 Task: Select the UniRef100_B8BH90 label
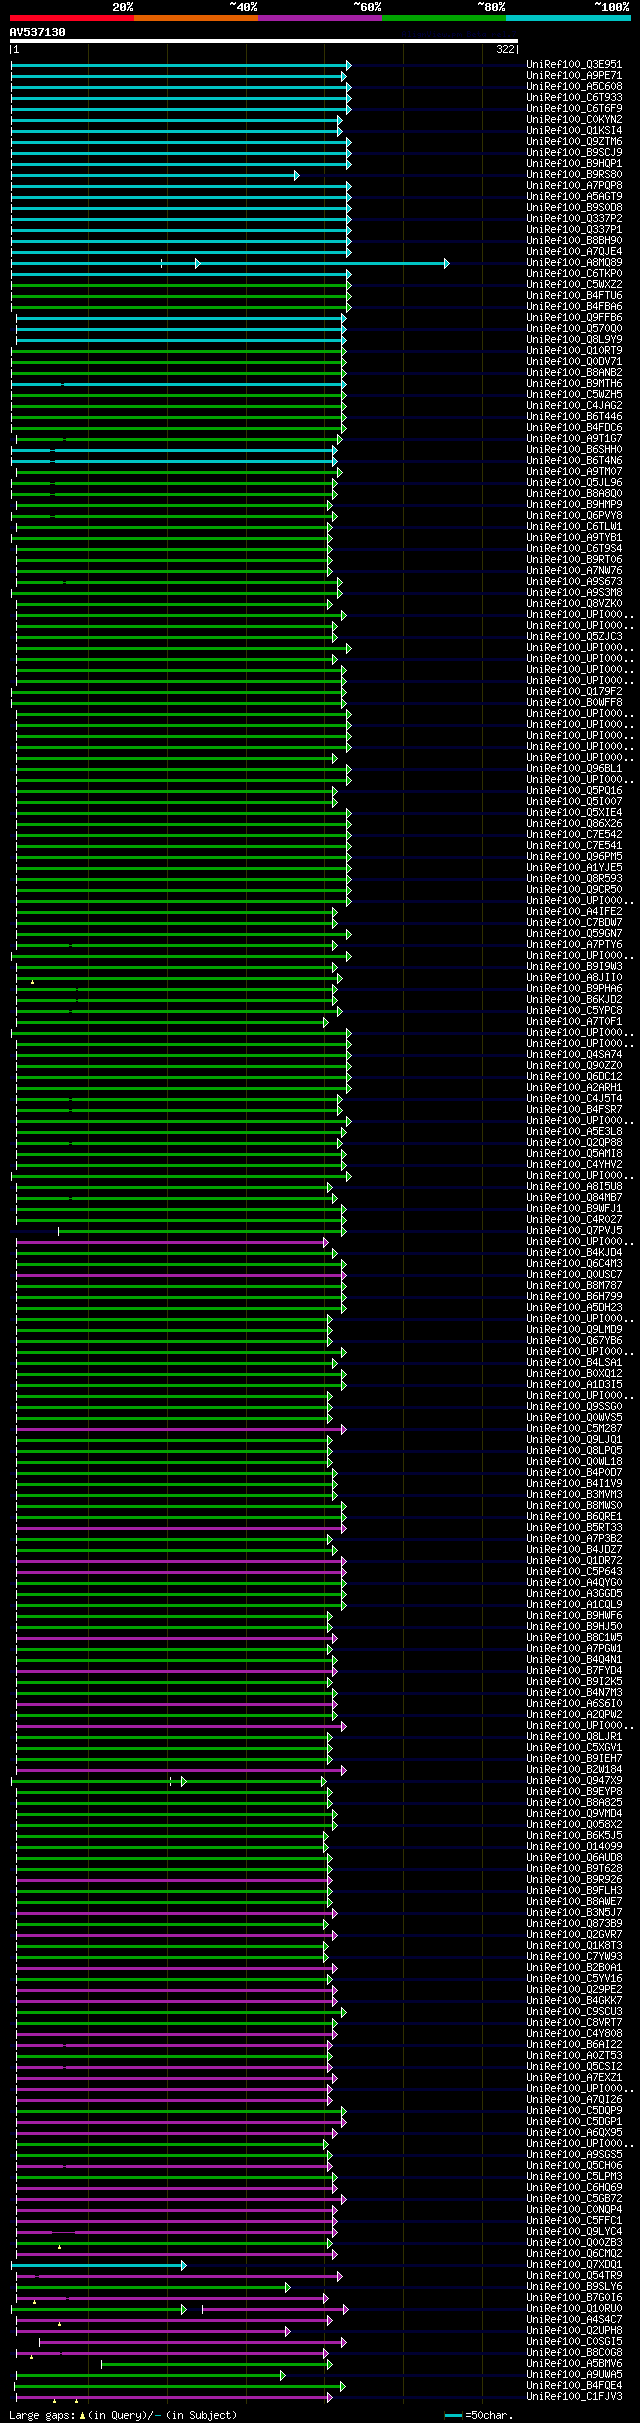[x=574, y=241]
